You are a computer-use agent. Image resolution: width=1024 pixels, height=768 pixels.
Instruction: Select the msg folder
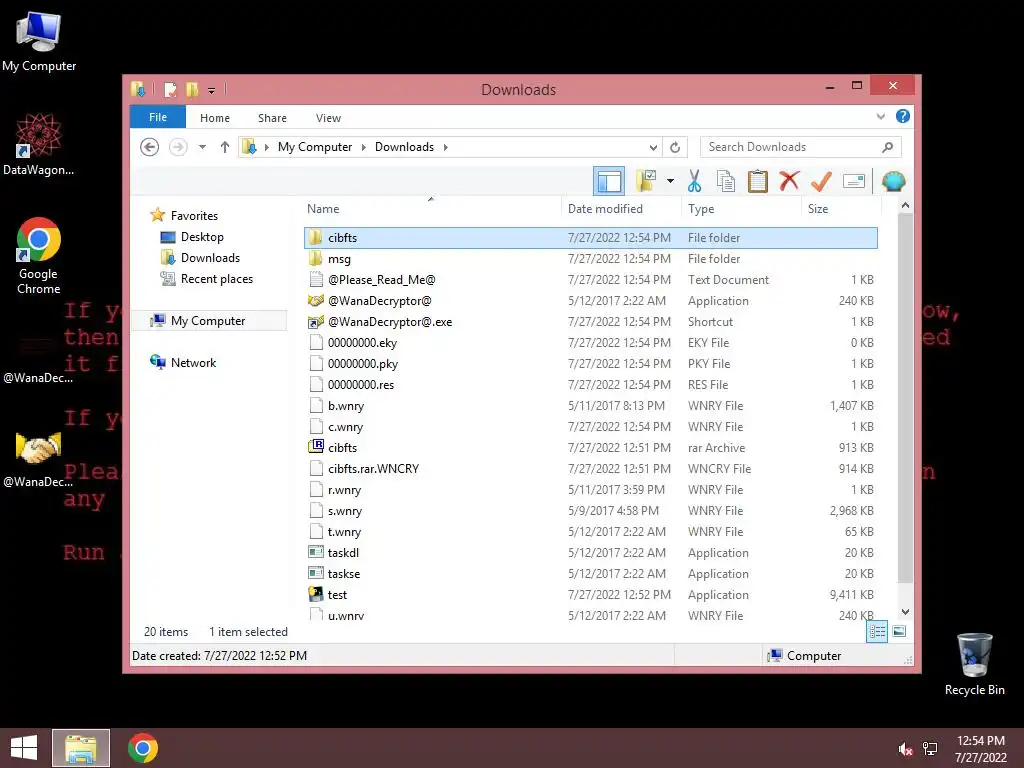pyautogui.click(x=590, y=259)
